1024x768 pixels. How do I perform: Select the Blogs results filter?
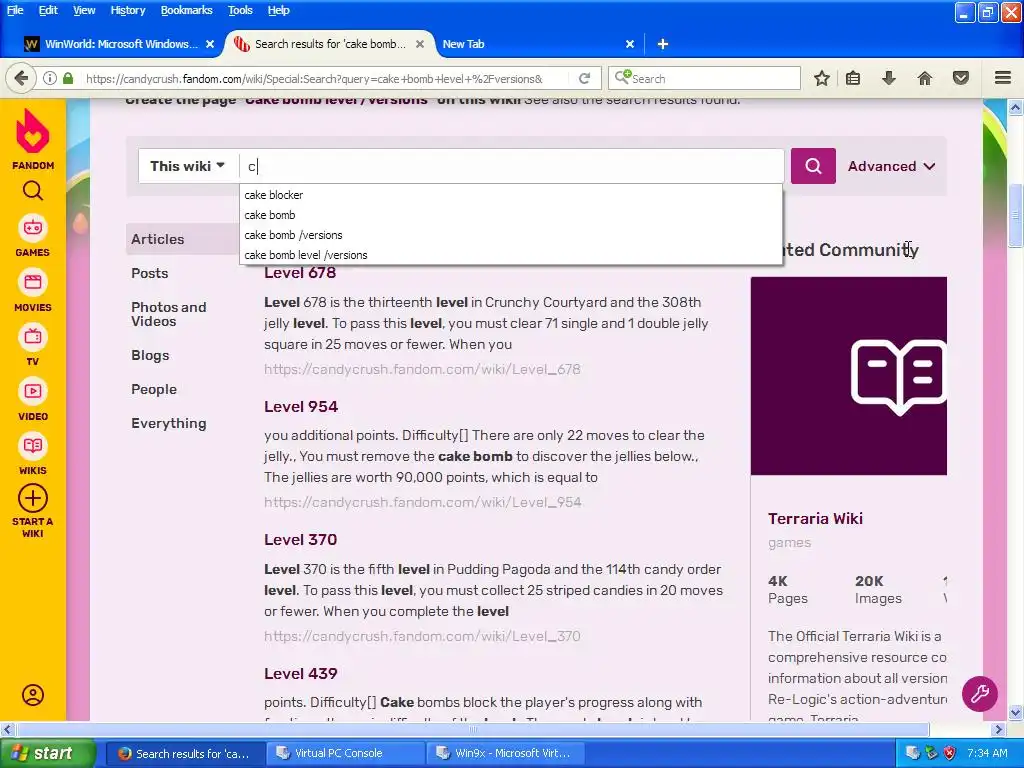point(150,355)
